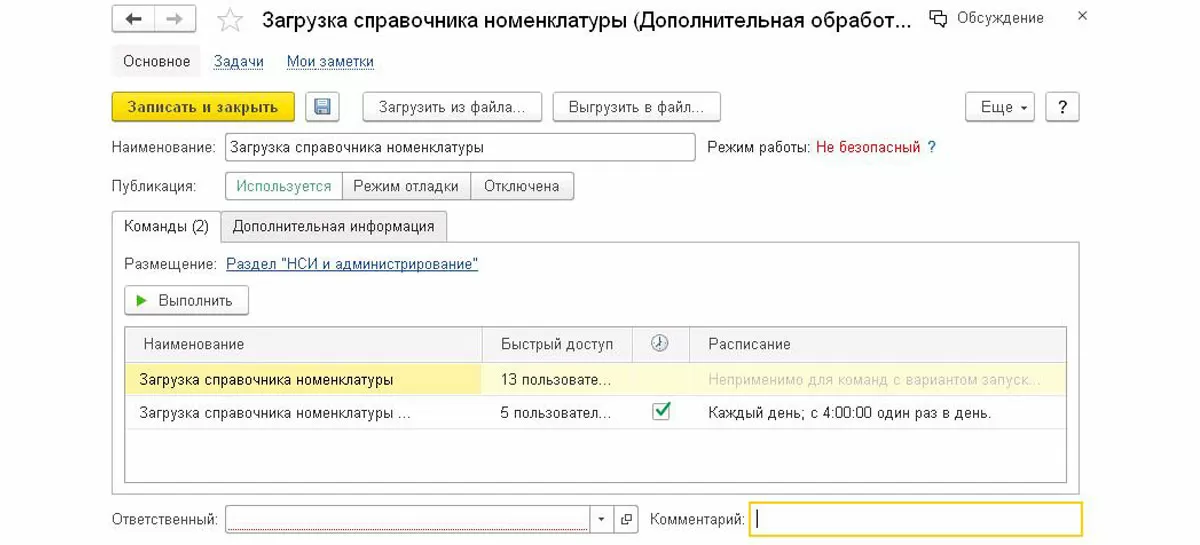Screen dimensions: 1200x545
Task: Click into the Комментарий input field
Action: pos(915,519)
